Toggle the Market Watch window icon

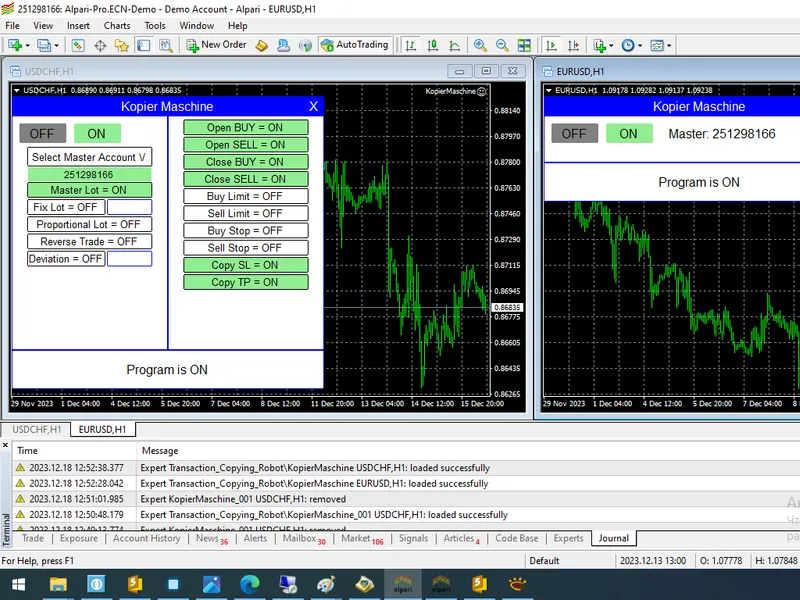78,45
